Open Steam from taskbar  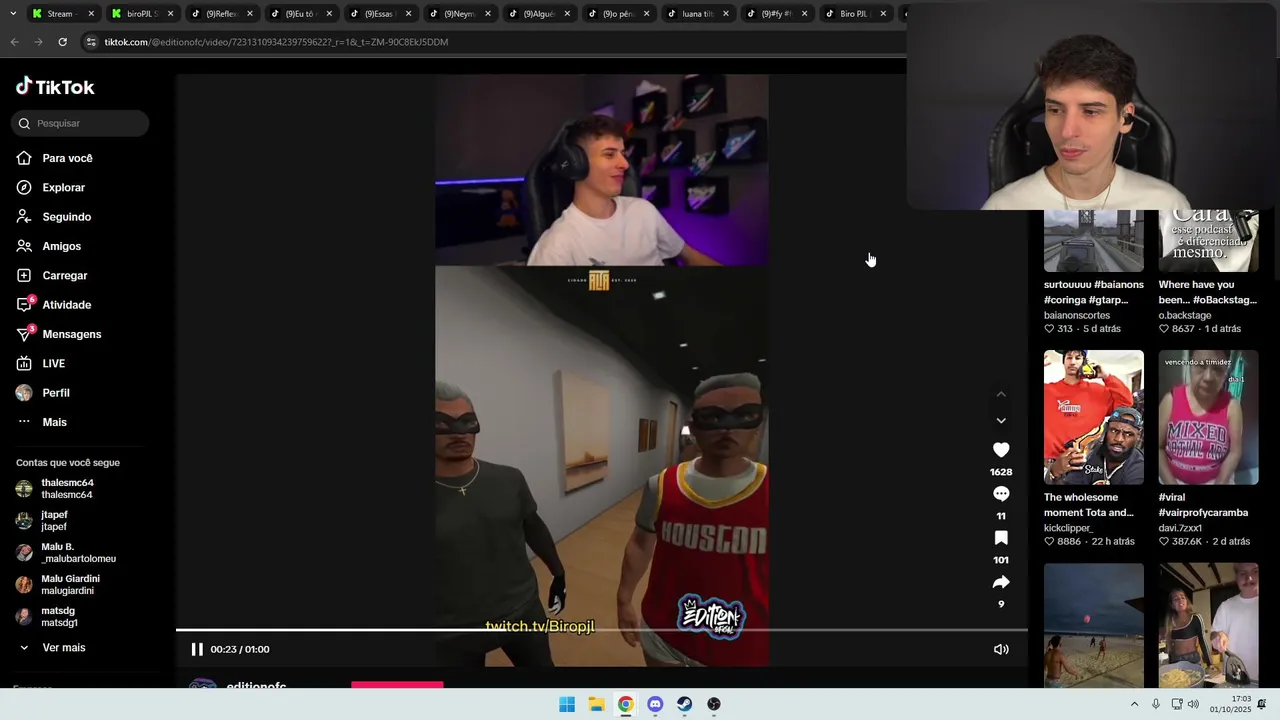pyautogui.click(x=684, y=704)
